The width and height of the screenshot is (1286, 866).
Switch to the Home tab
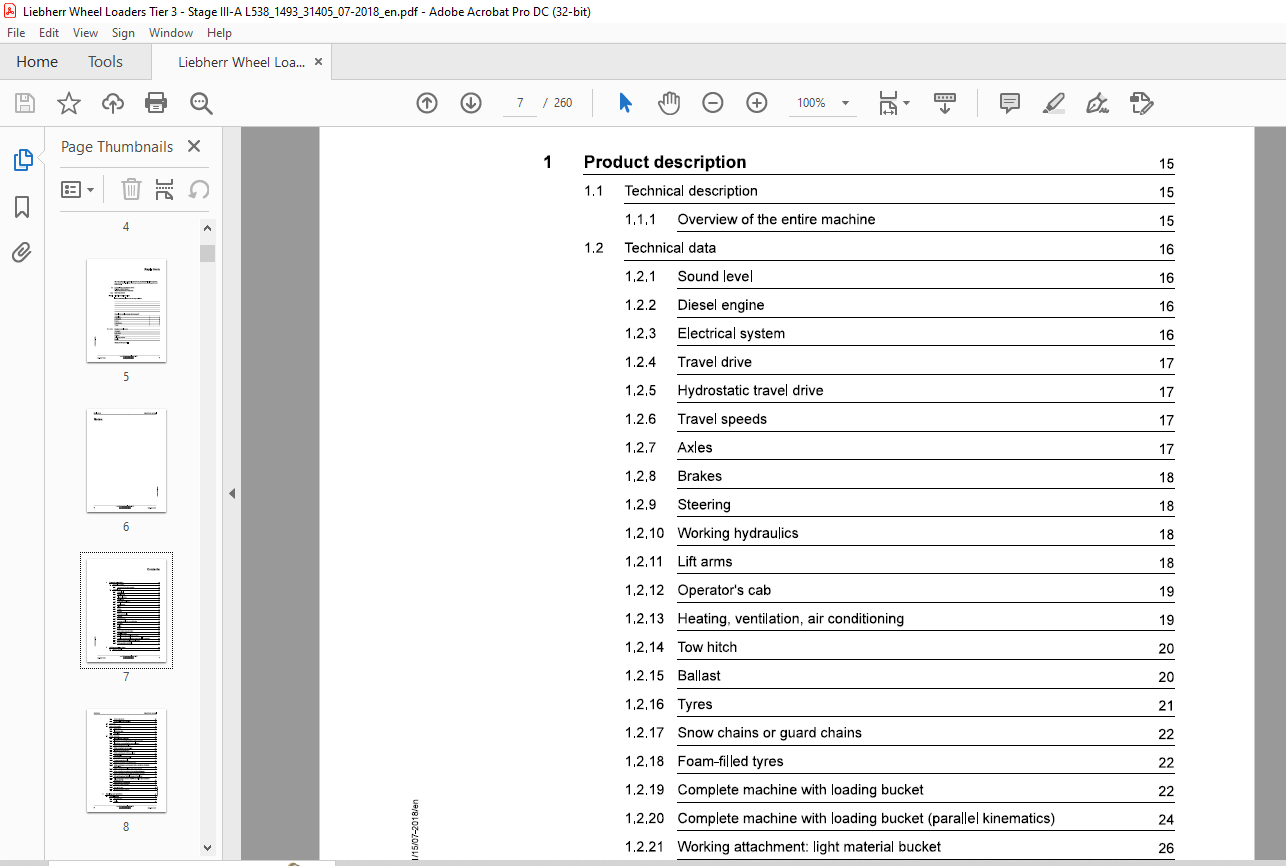(37, 62)
